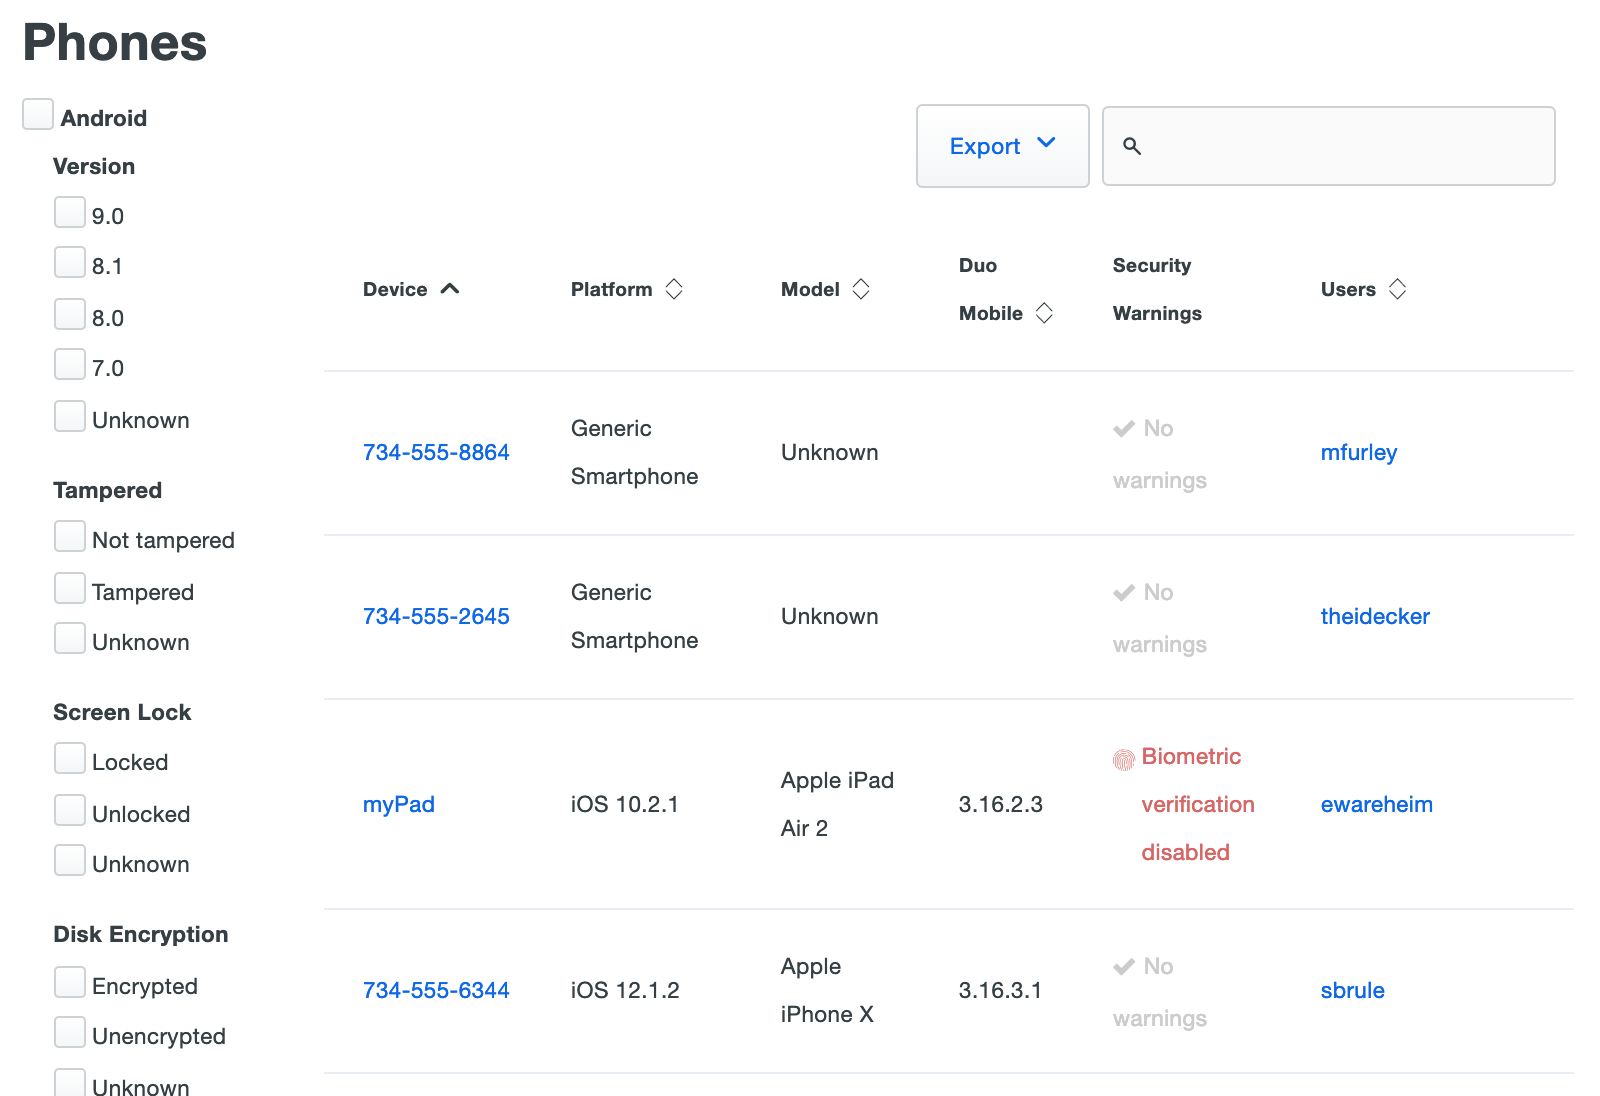Open the Export dropdown menu
Image resolution: width=1600 pixels, height=1096 pixels.
tap(1002, 146)
